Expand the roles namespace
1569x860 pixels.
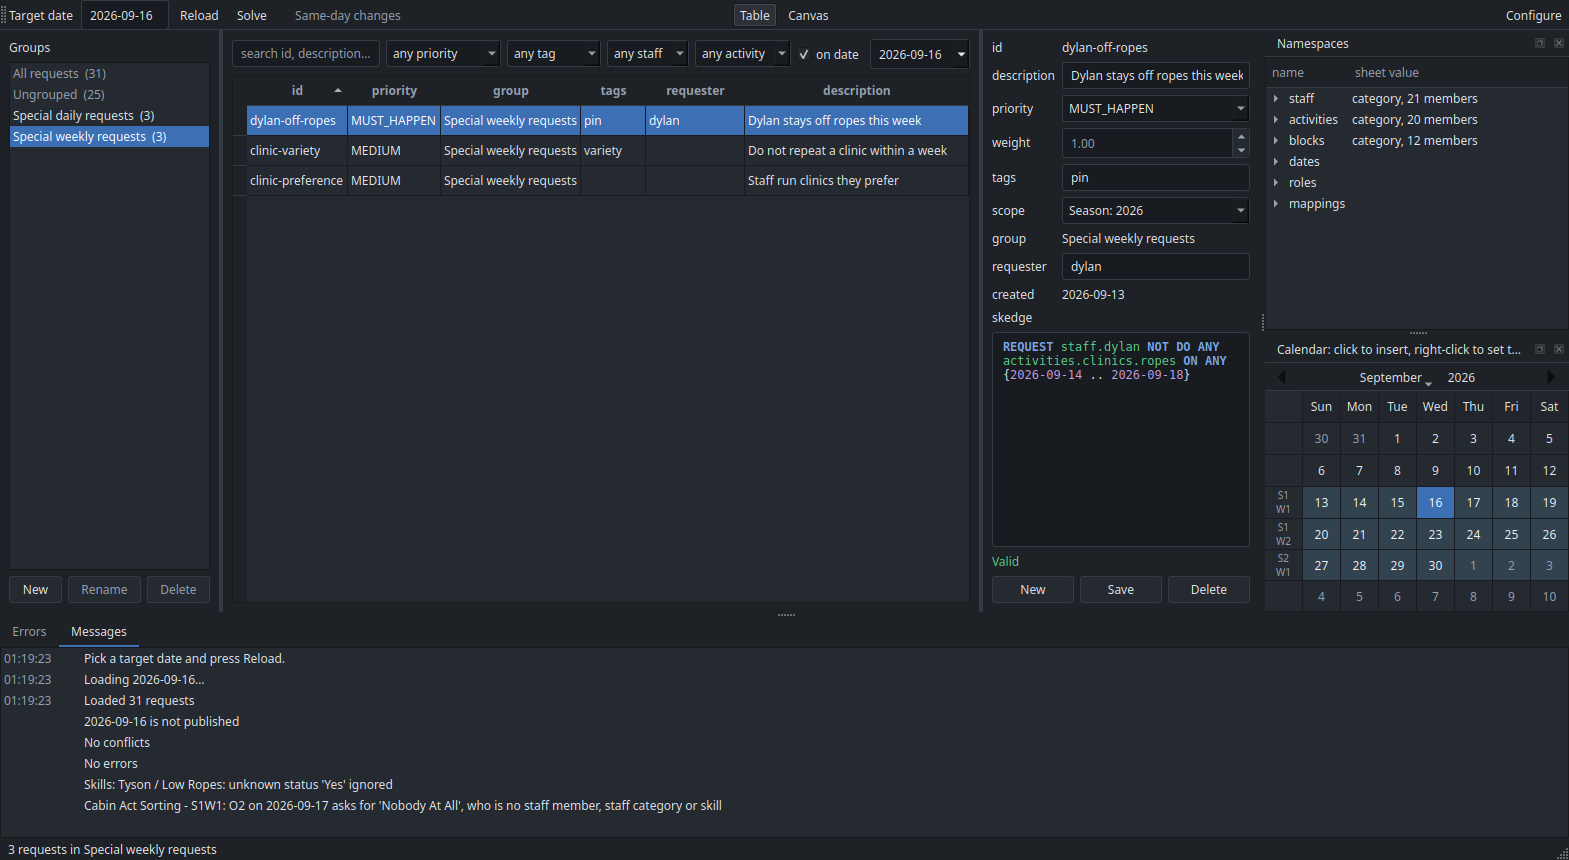[1276, 182]
